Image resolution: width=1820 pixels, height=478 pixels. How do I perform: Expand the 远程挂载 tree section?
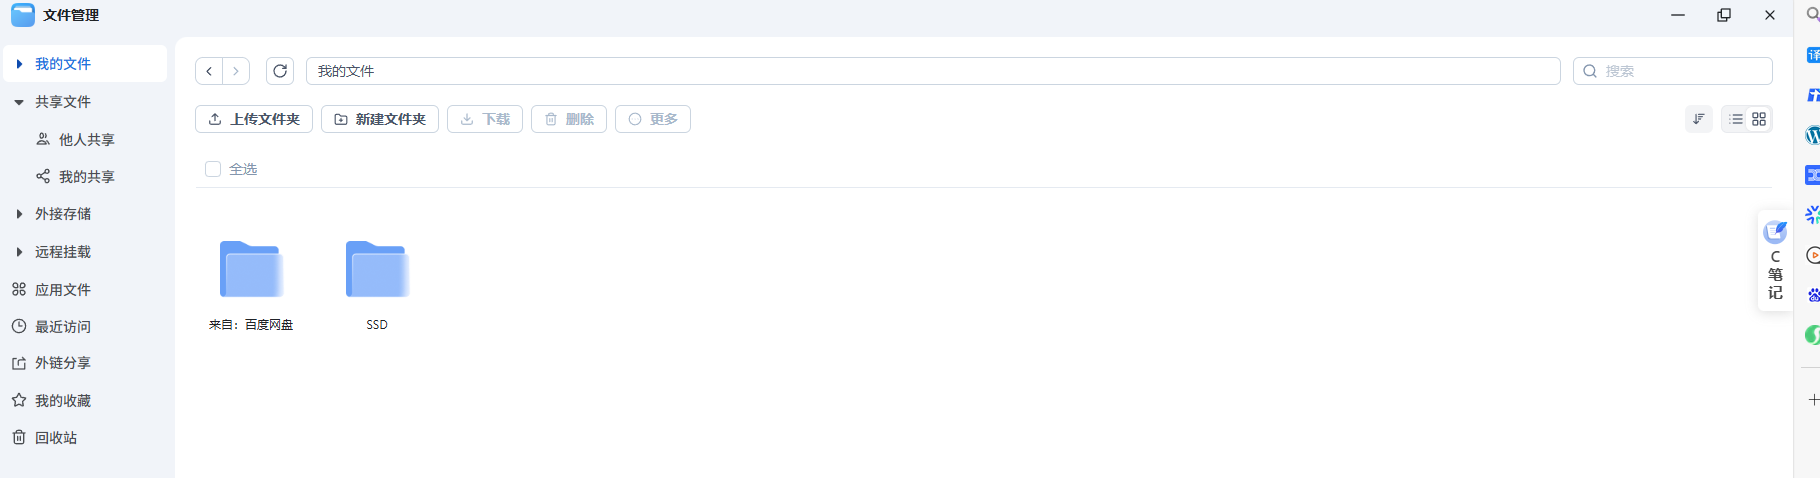click(19, 252)
